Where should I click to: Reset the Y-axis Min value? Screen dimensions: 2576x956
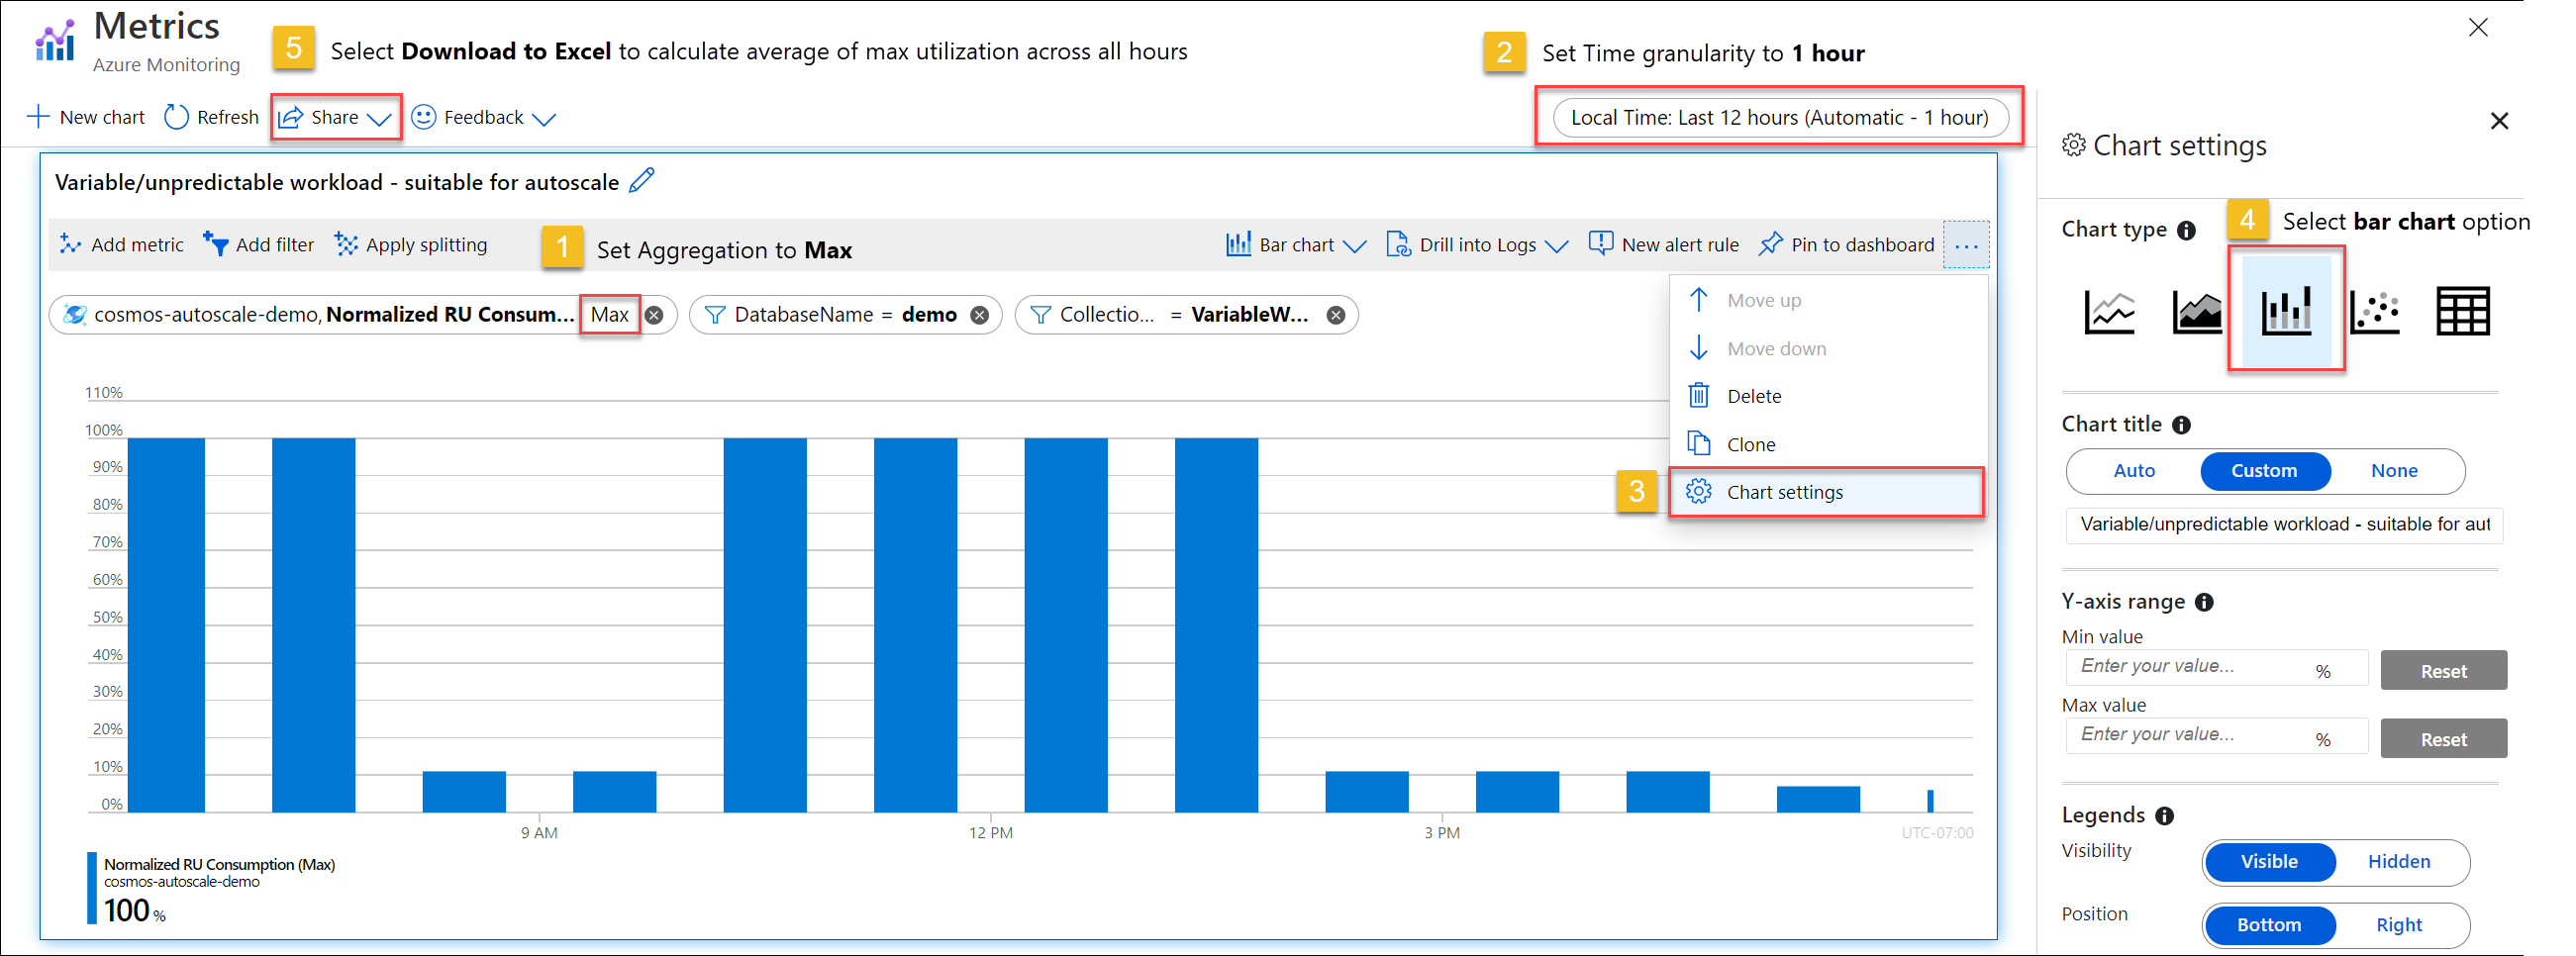(x=2442, y=671)
